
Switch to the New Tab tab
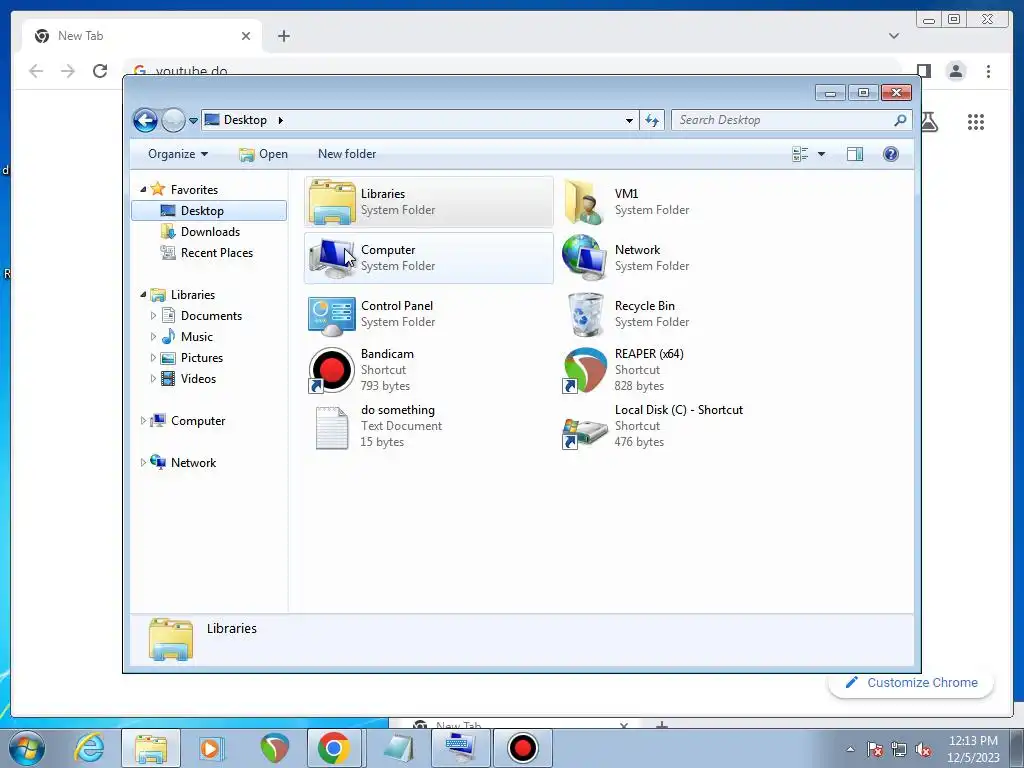142,36
